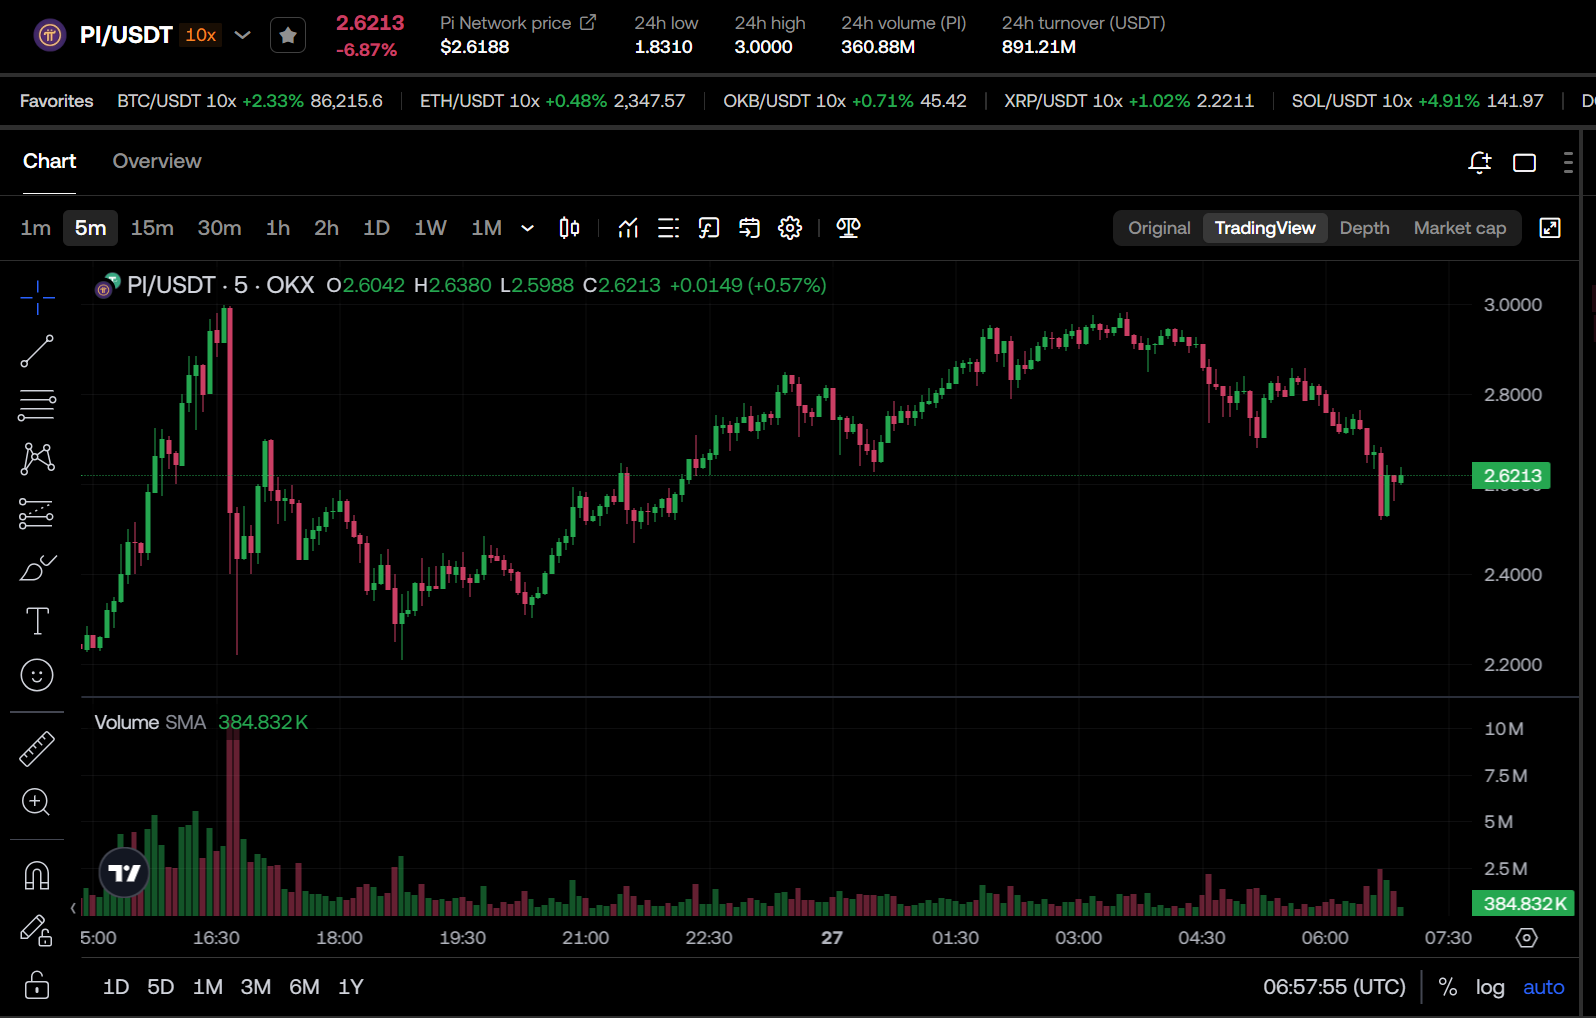This screenshot has width=1596, height=1018.
Task: Open candlestick chart type selector
Action: point(569,228)
